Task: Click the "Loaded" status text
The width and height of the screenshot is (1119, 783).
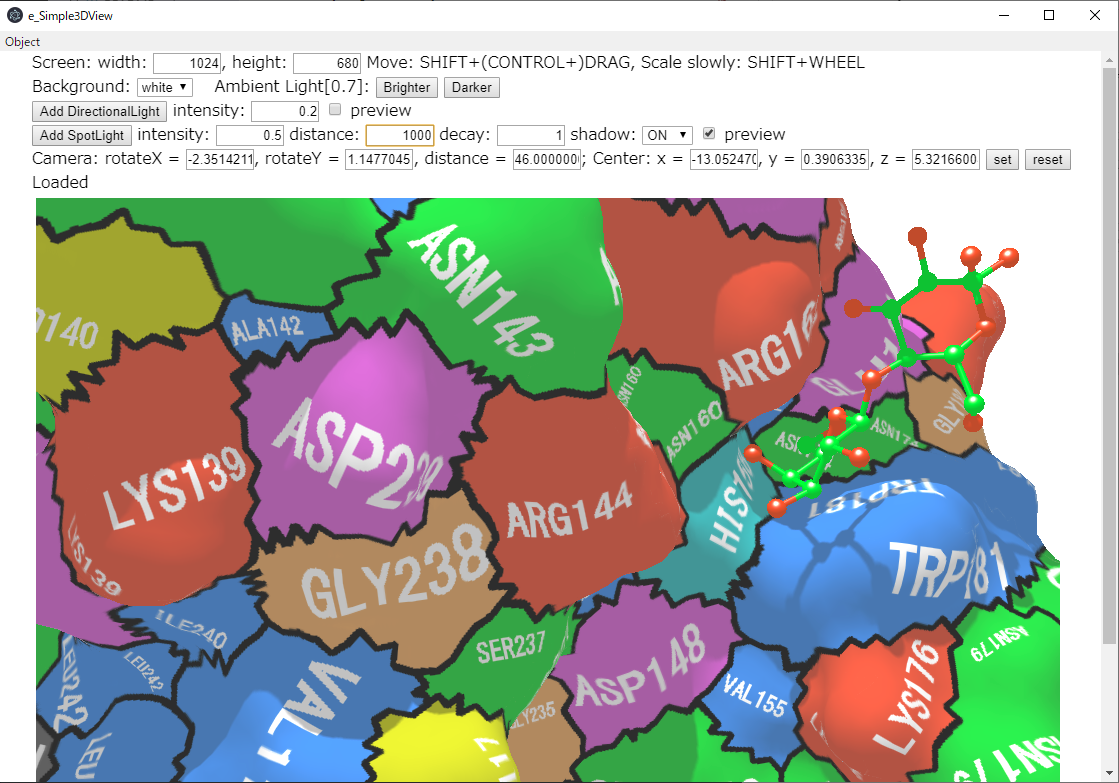Action: coord(60,183)
